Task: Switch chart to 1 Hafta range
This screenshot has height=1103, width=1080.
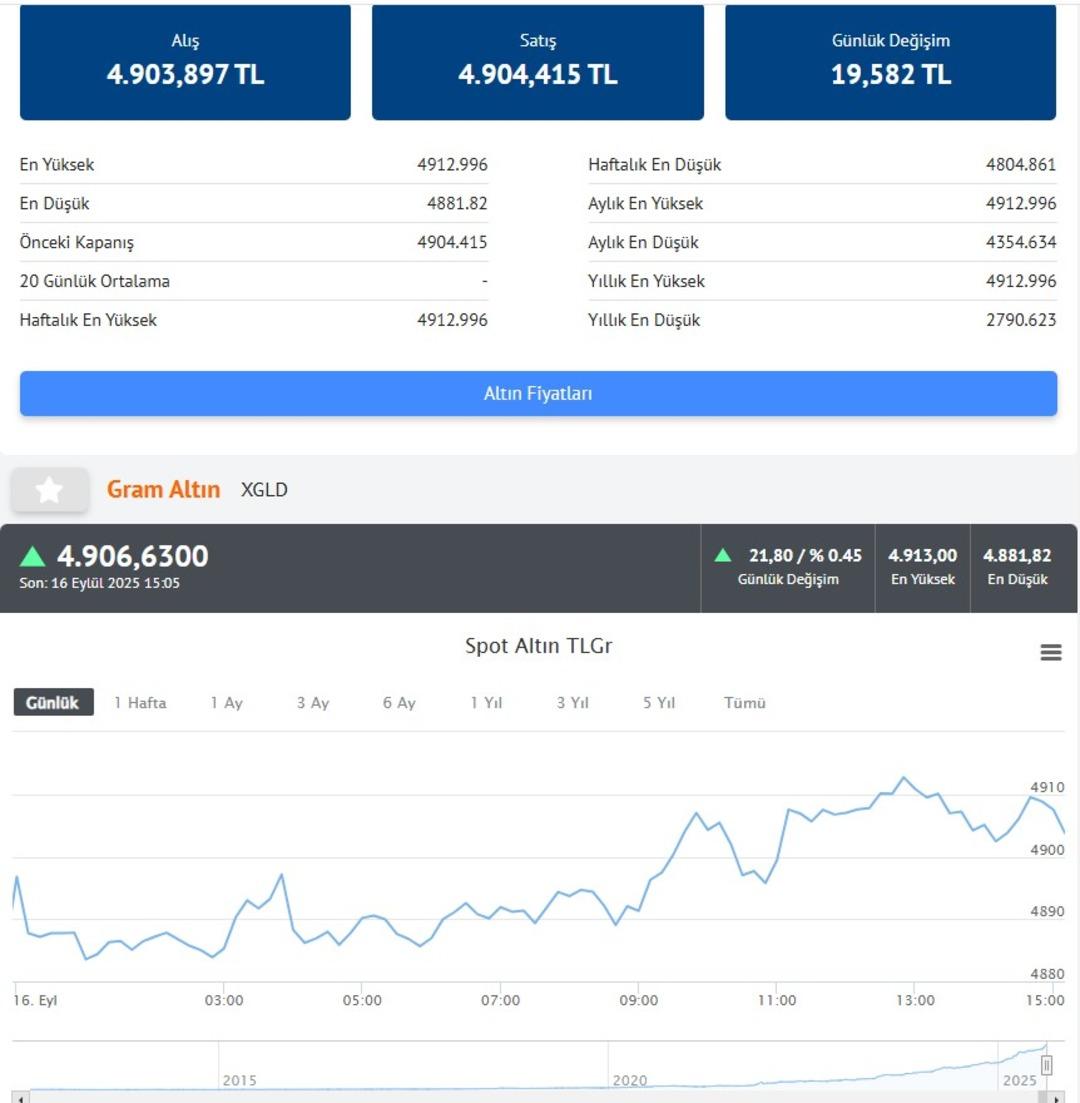Action: click(140, 702)
